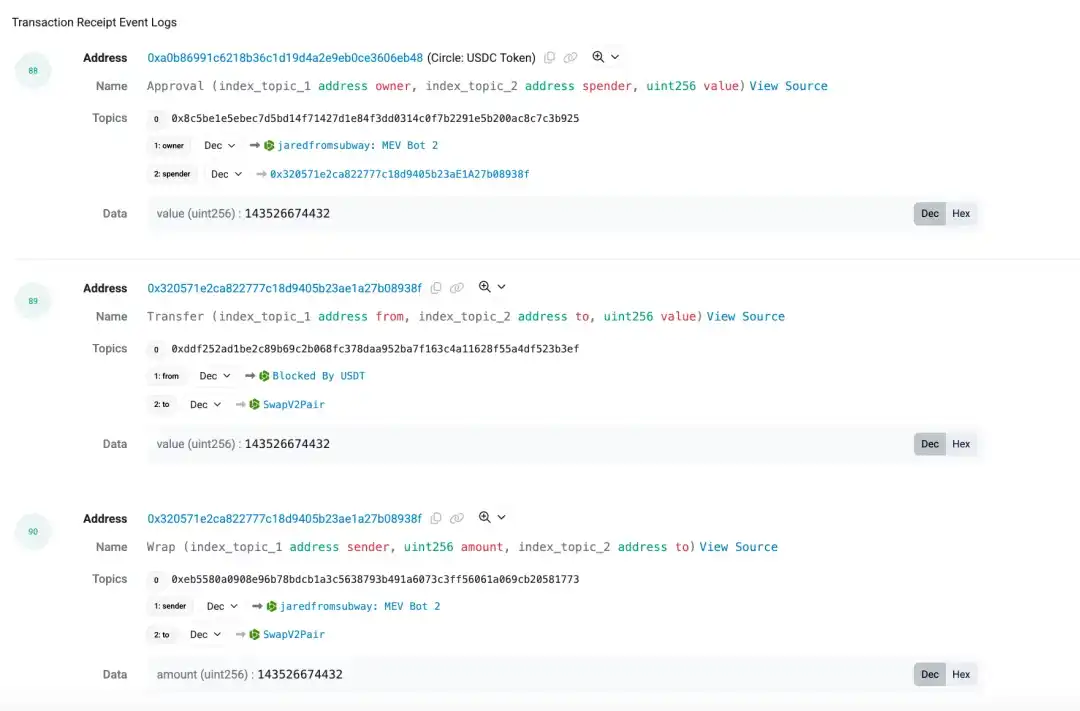Click contract icon beside owner jaredfromsubway label
The image size is (1080, 711).
click(269, 145)
